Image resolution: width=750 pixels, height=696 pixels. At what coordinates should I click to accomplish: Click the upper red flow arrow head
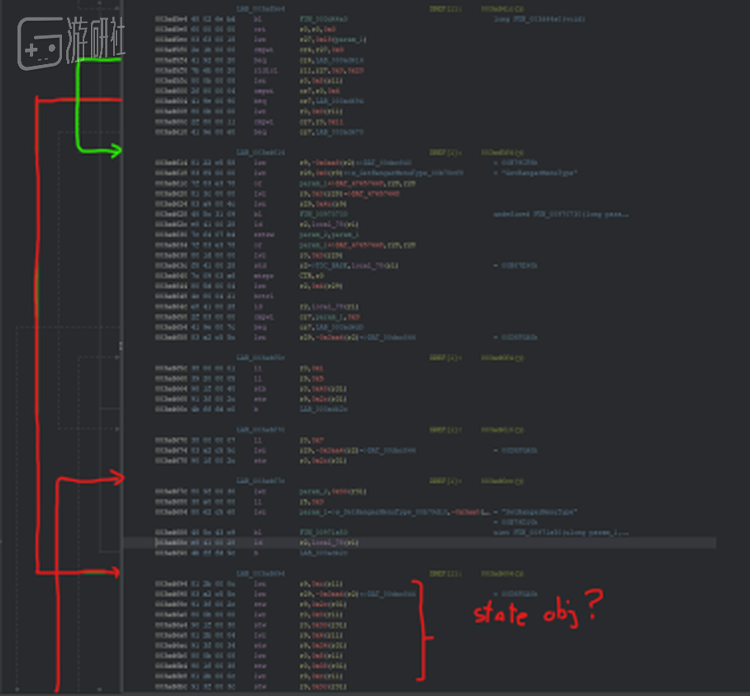[x=117, y=477]
